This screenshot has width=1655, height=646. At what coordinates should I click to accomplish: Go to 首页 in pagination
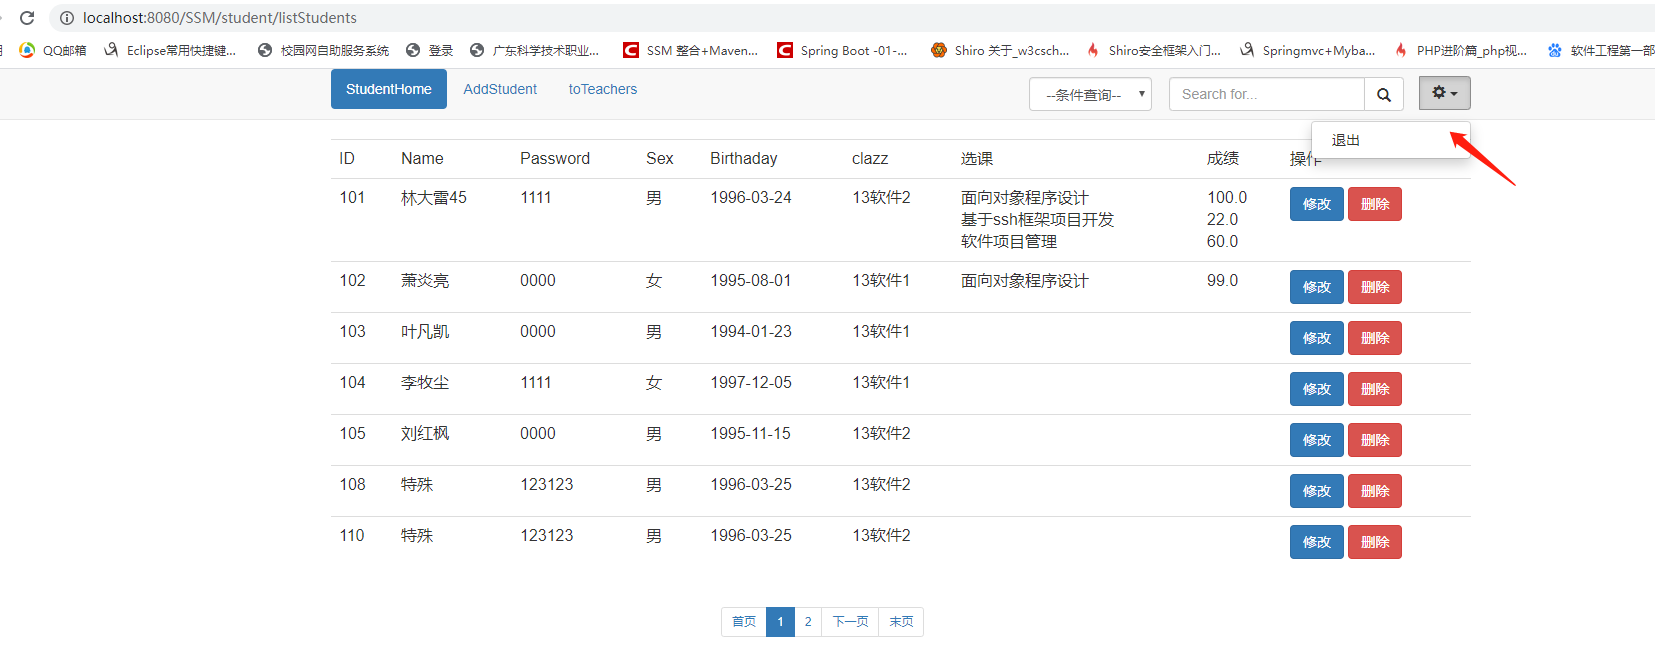coord(744,622)
